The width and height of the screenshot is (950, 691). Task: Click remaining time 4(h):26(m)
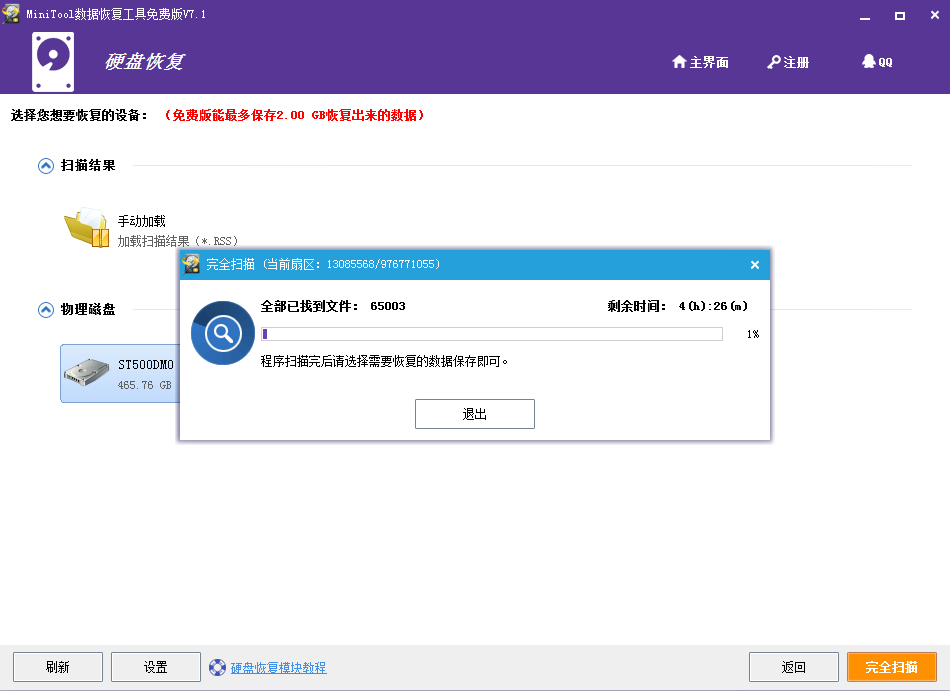click(x=712, y=306)
